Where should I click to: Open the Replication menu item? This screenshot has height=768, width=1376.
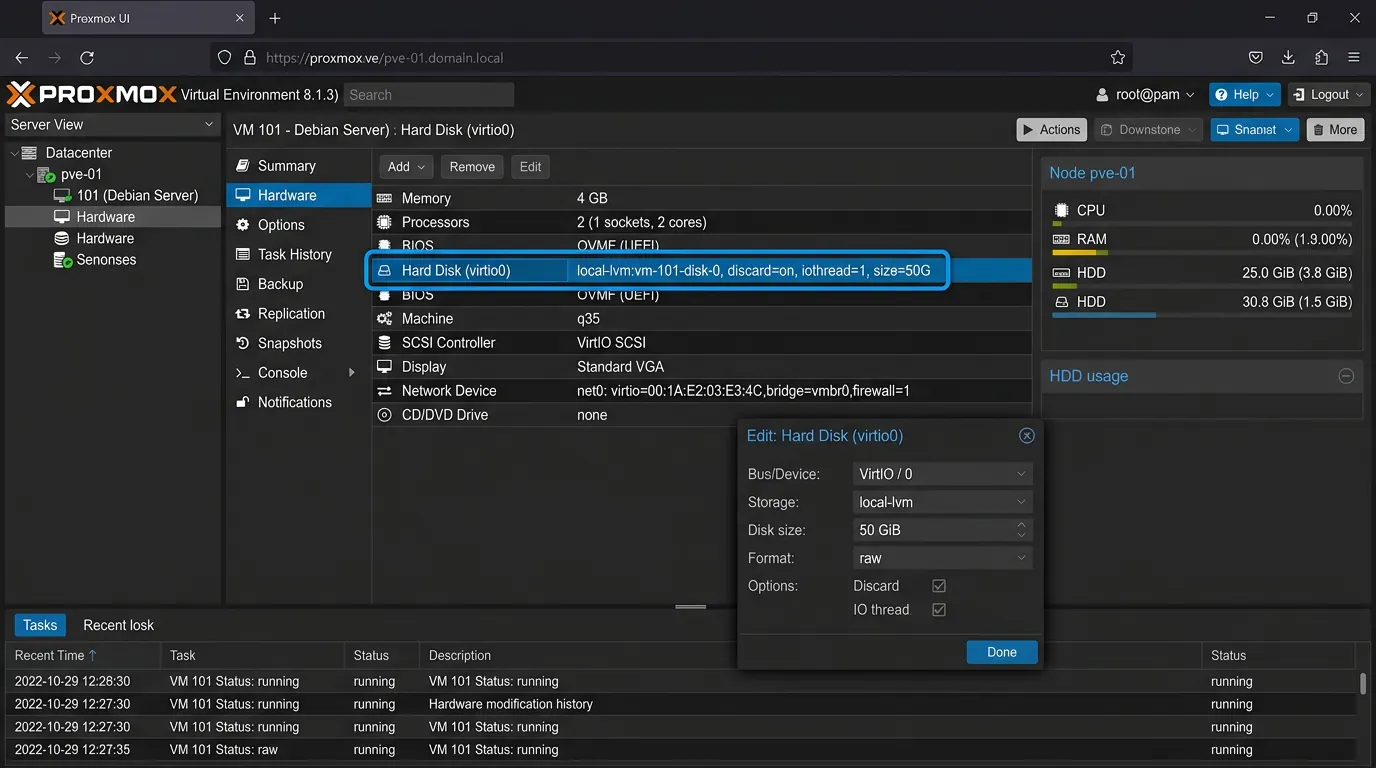pos(299,313)
